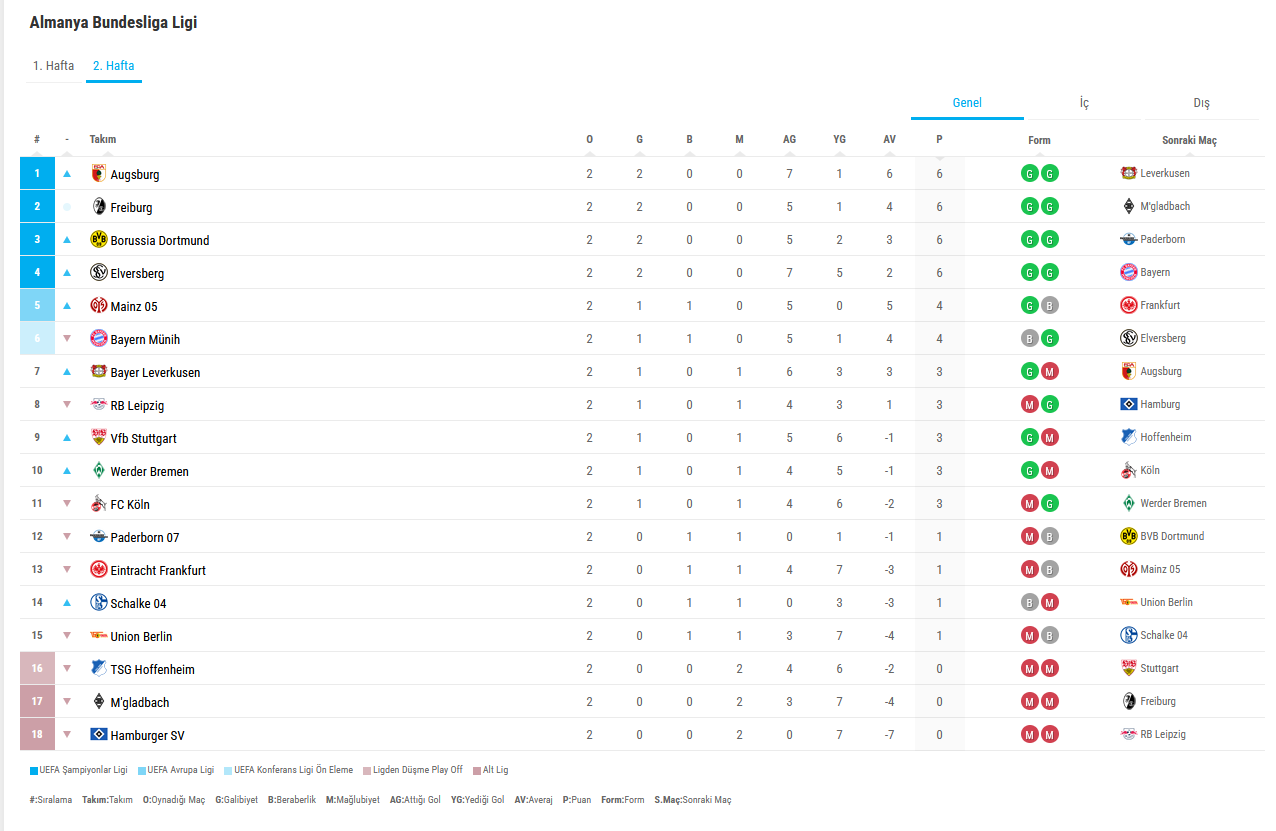Click the Paderborn 07 crest in Takım column
Image resolution: width=1276 pixels, height=831 pixels.
(98, 536)
